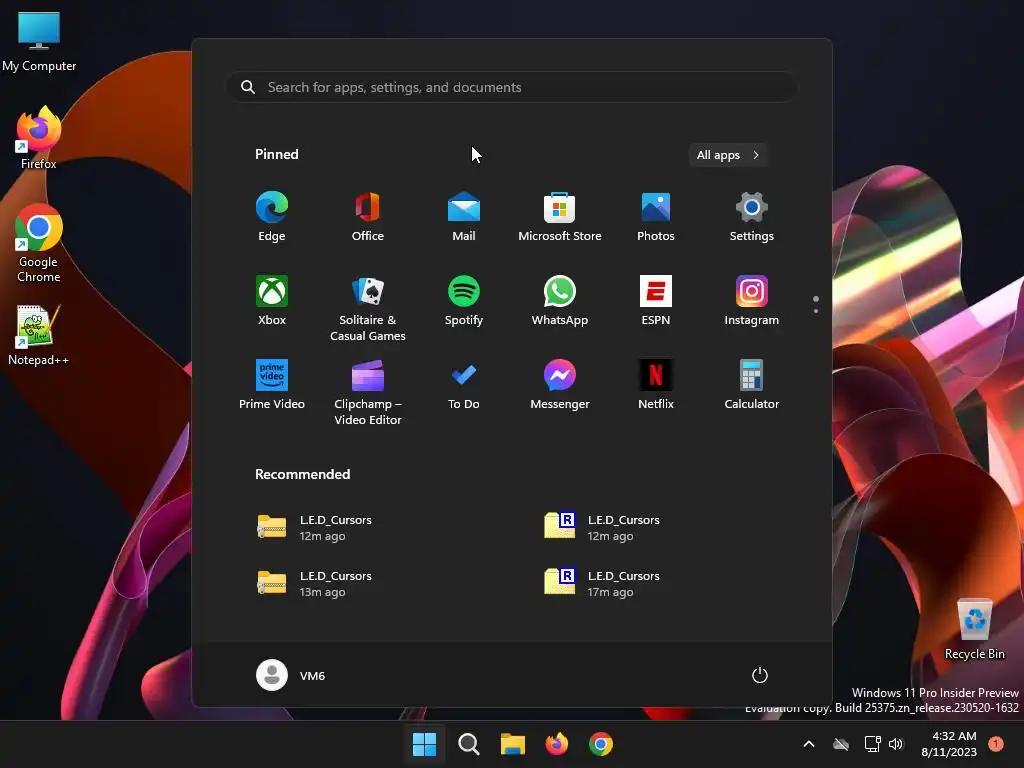The height and width of the screenshot is (768, 1024).
Task: Open Clipchamp Video Editor
Action: [x=368, y=392]
